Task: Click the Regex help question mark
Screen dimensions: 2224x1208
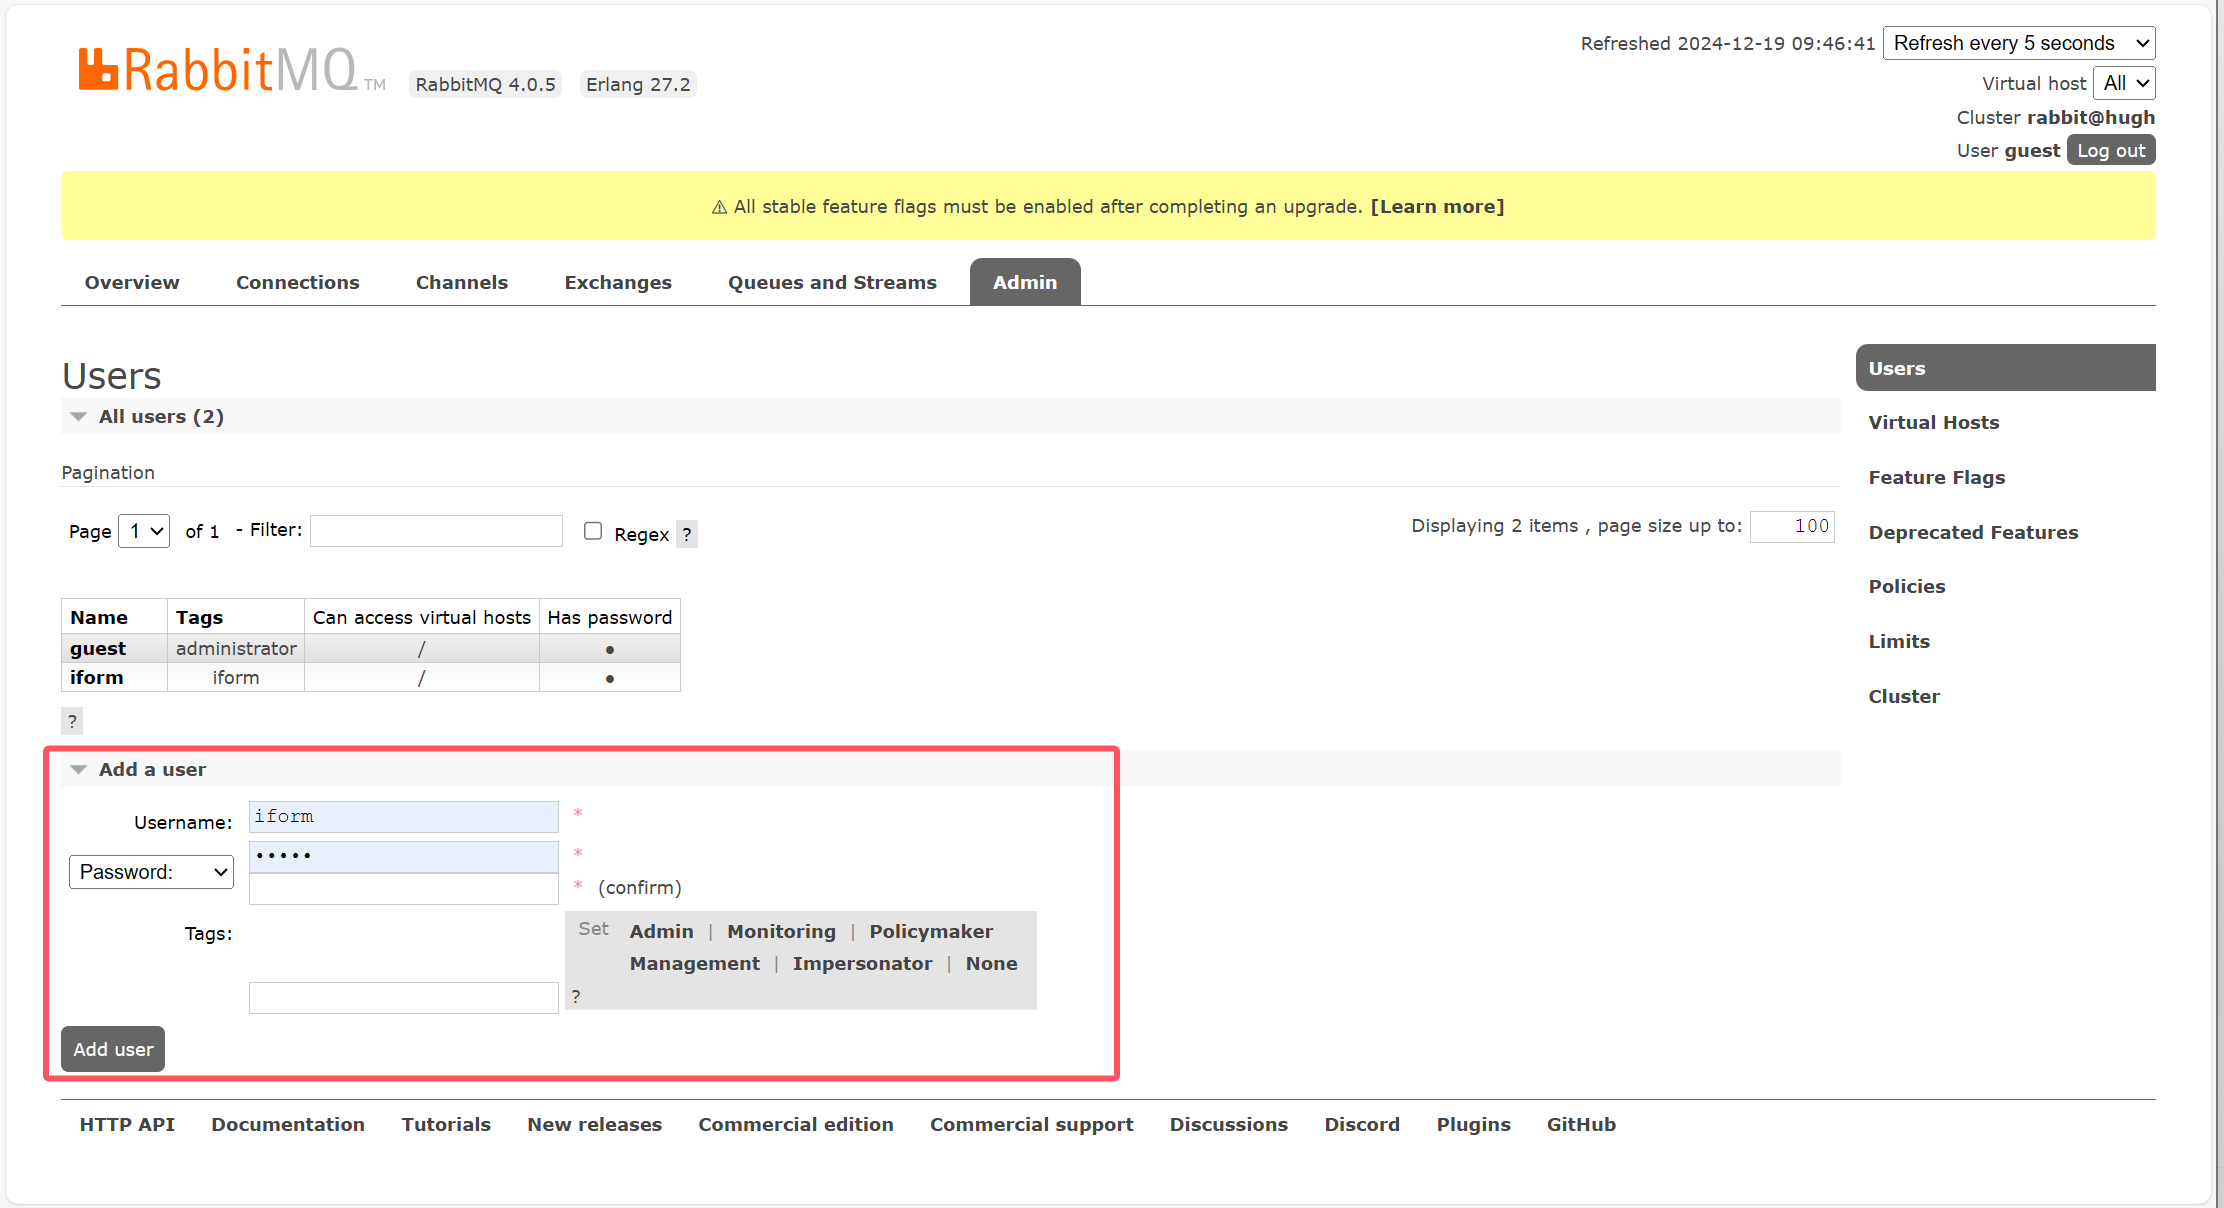Action: coord(687,534)
